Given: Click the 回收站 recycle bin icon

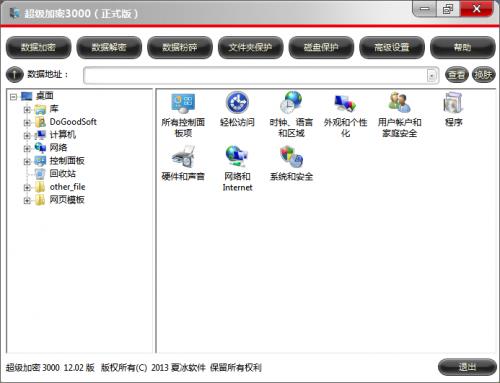Looking at the screenshot, I should pos(40,174).
